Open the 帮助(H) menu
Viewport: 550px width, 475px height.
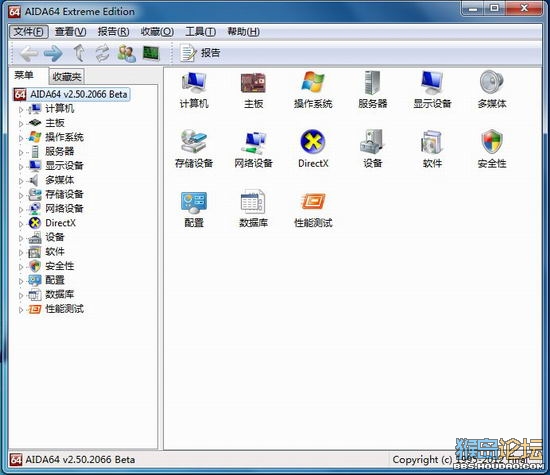(243, 32)
